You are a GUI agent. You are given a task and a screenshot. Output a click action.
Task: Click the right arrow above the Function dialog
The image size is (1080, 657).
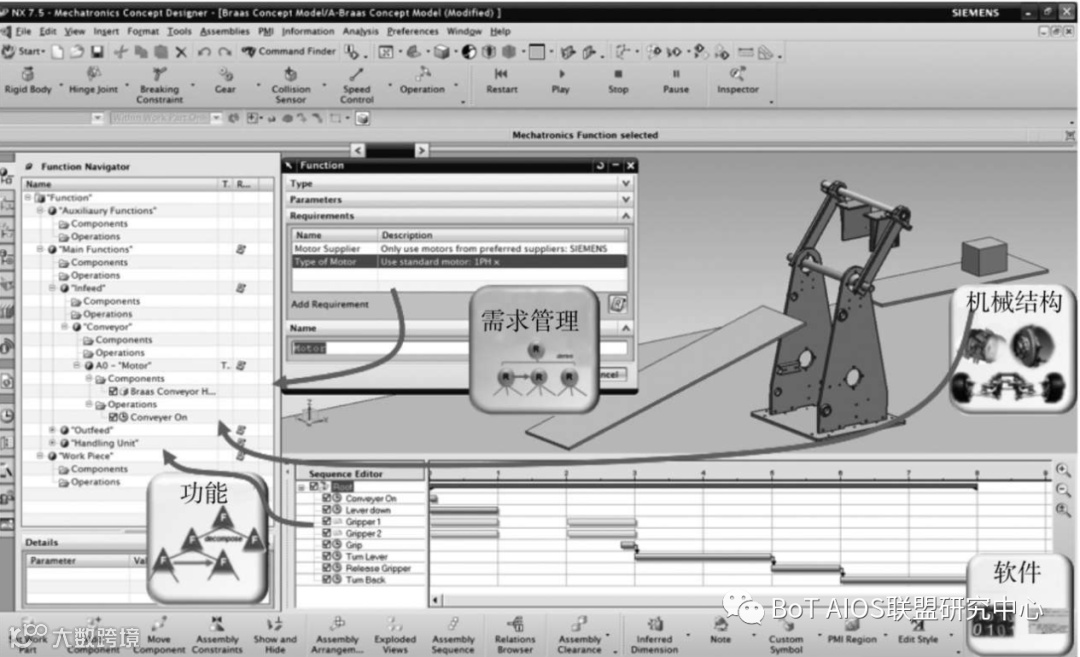(x=422, y=150)
